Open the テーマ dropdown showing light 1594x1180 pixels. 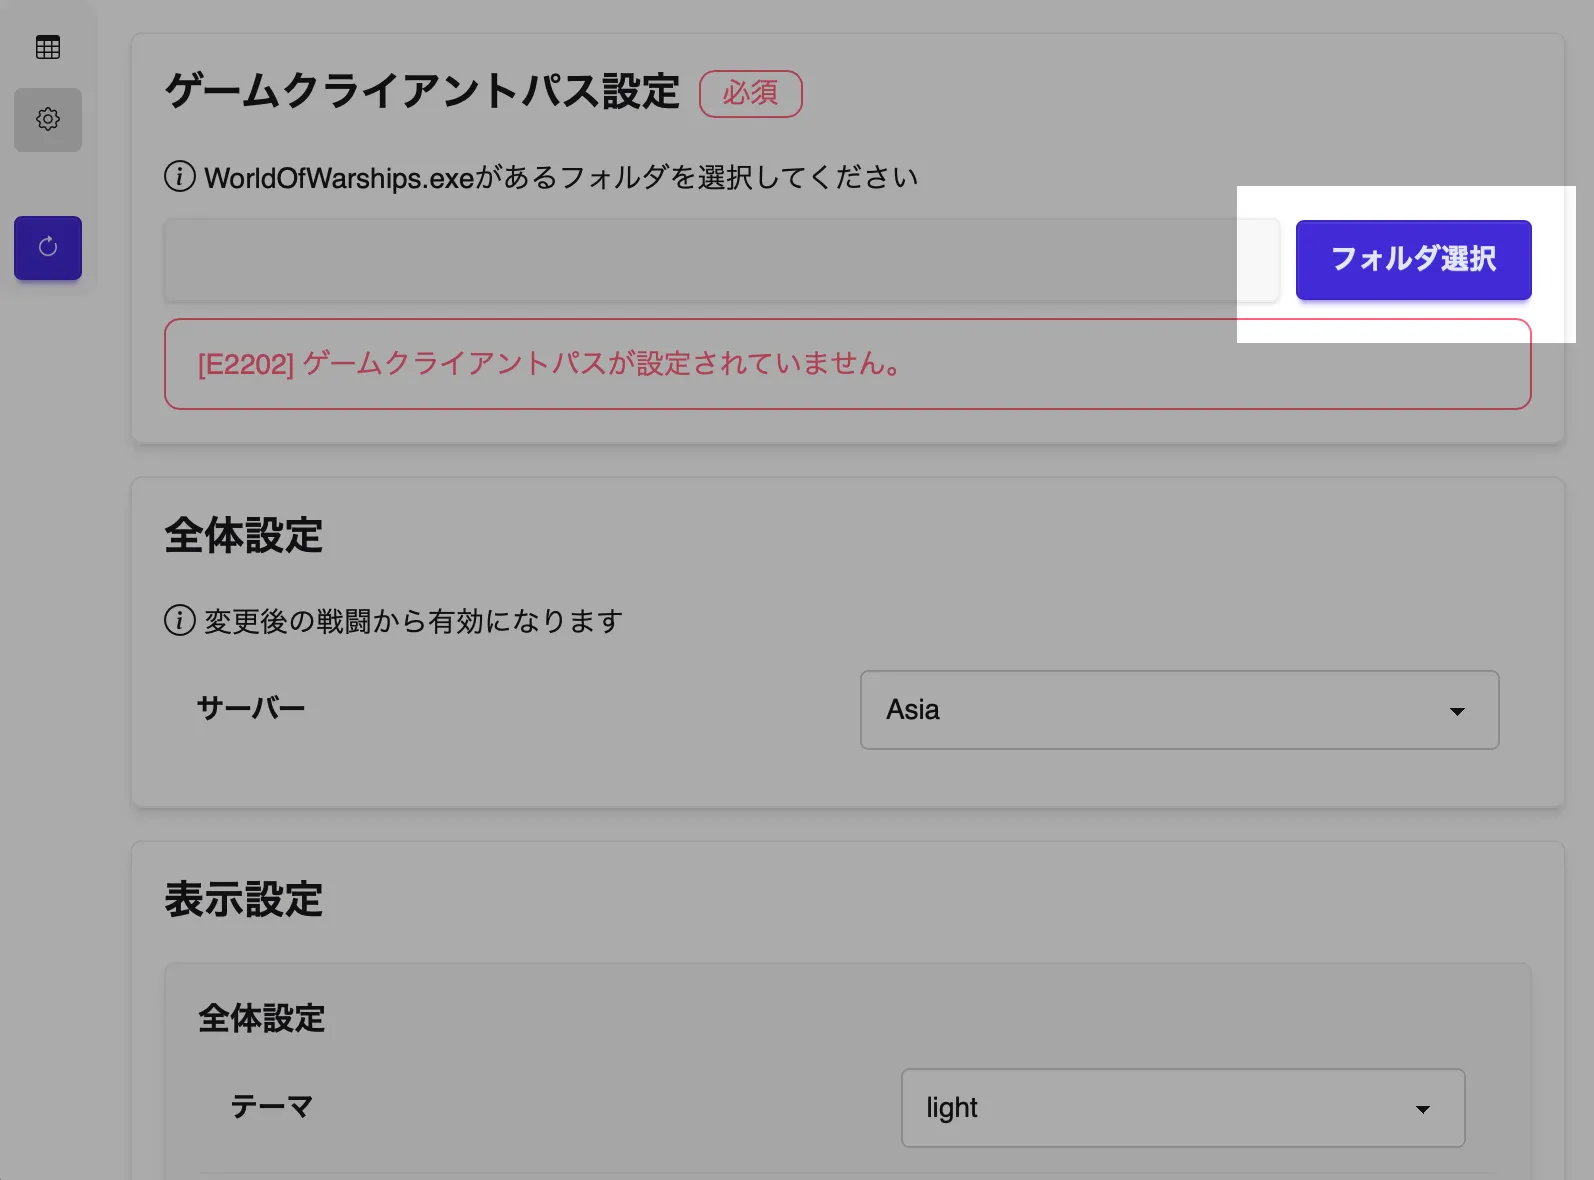click(1183, 1108)
